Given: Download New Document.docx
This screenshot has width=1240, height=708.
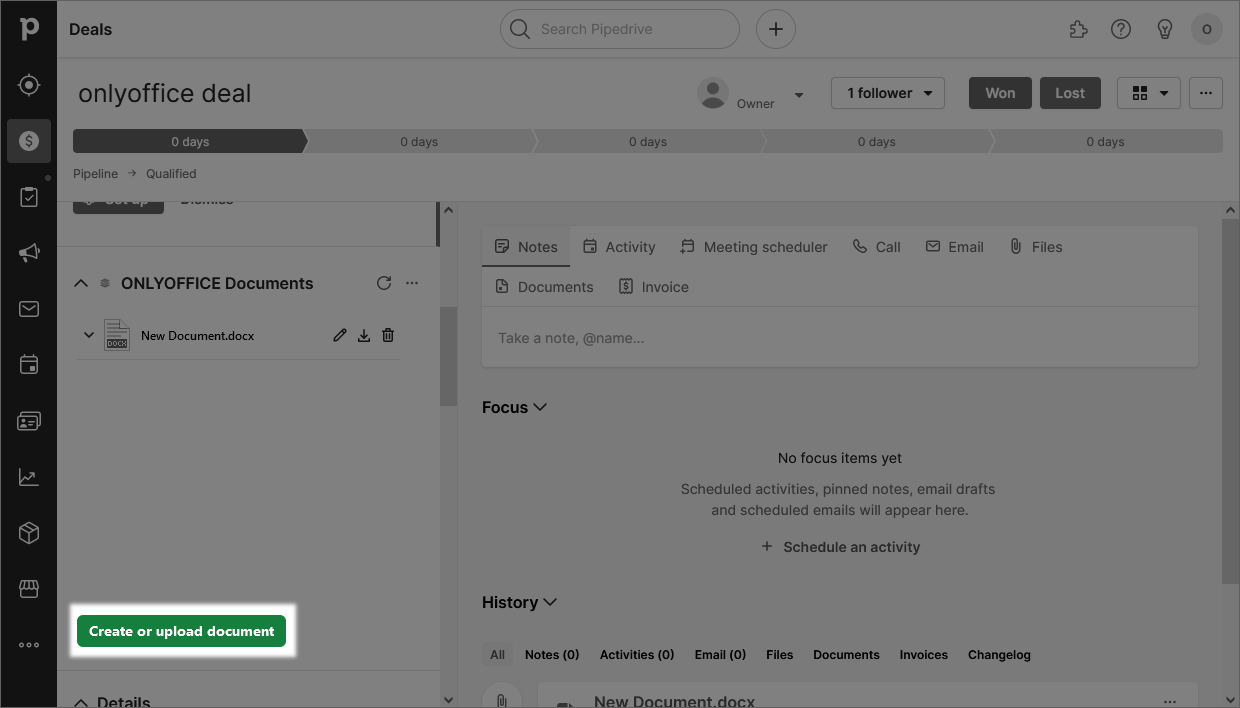Looking at the screenshot, I should (363, 335).
